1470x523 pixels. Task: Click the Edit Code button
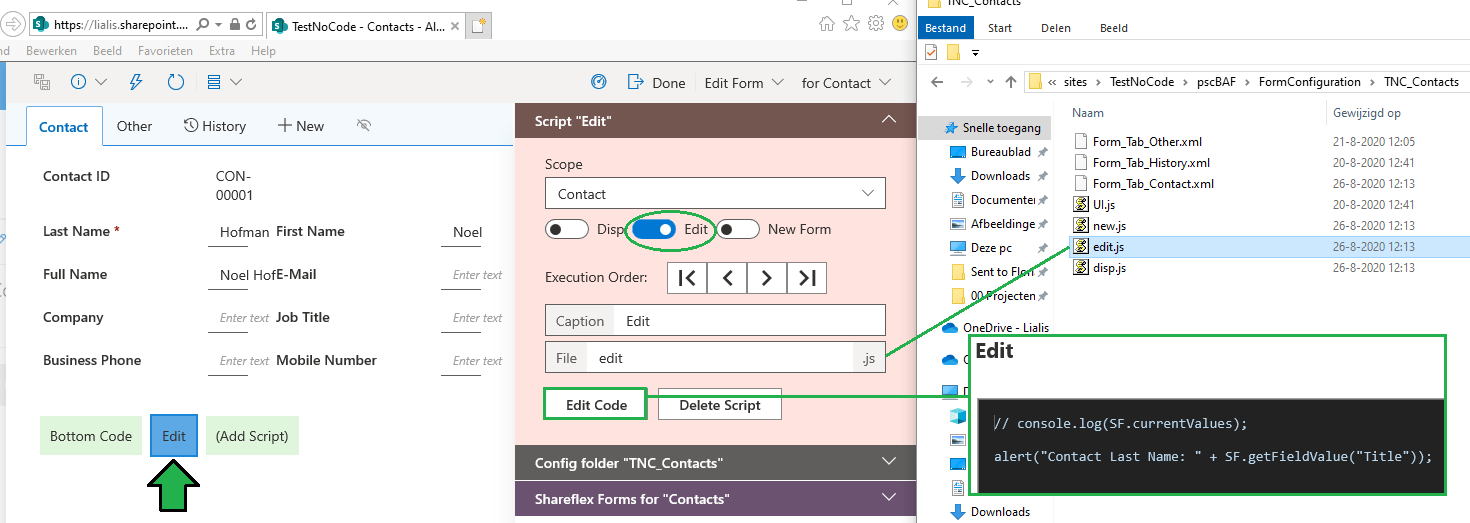596,405
